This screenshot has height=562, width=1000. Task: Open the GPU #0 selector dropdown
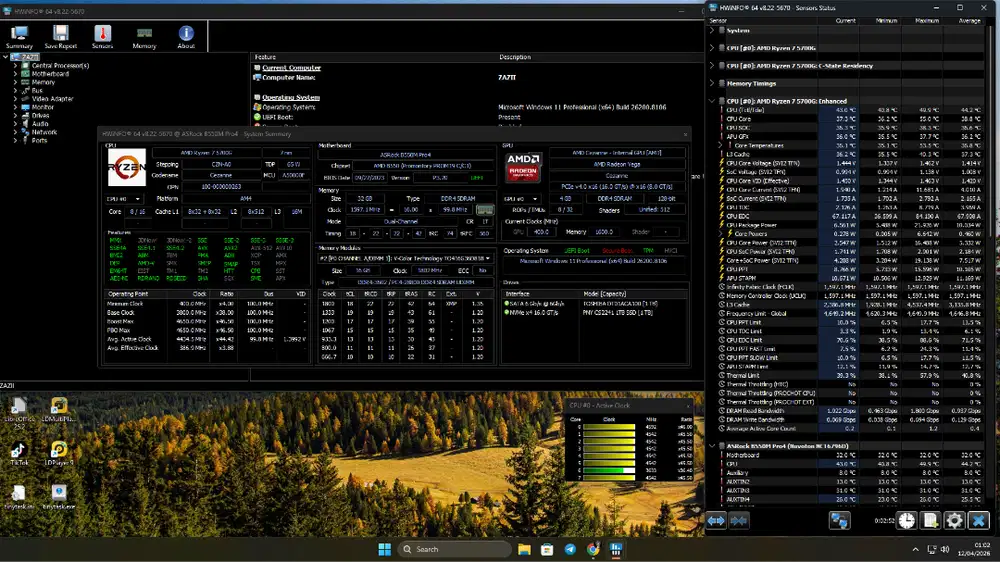click(x=524, y=199)
